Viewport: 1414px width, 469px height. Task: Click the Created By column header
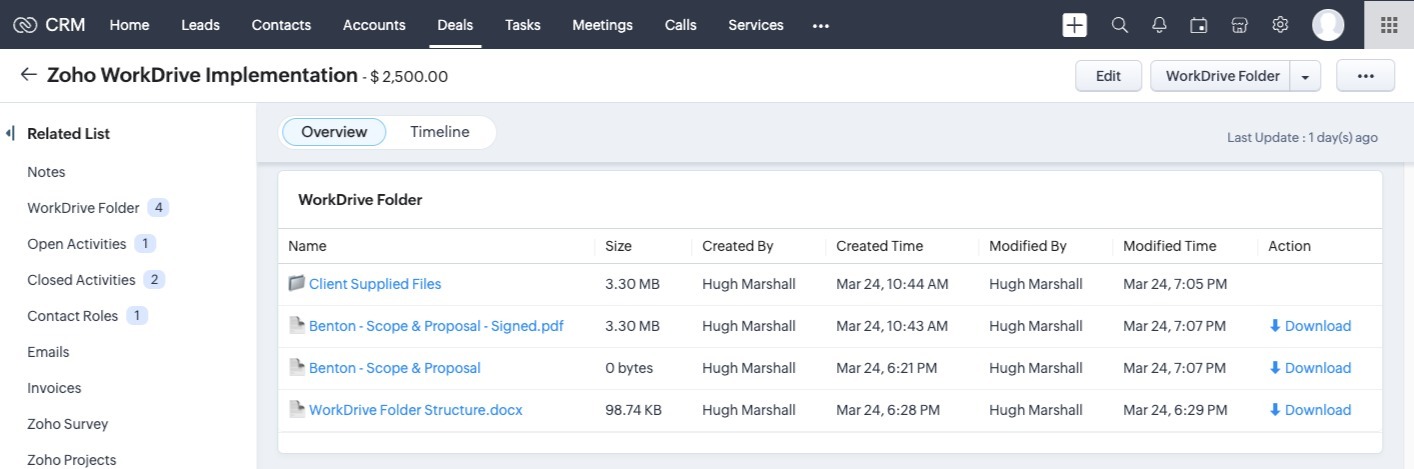[738, 246]
